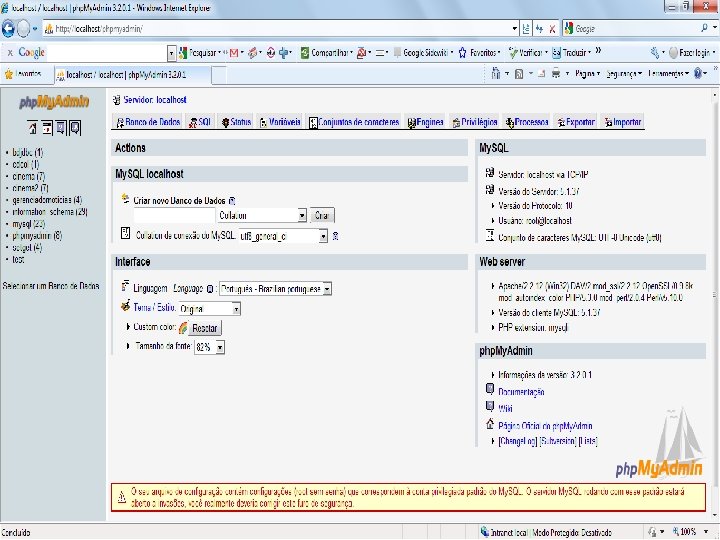Image resolution: width=720 pixels, height=540 pixels.
Task: Select the test database in sidebar
Action: point(18,260)
